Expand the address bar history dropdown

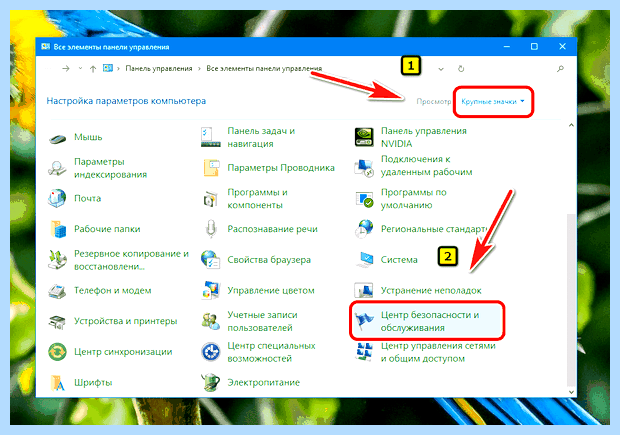(441, 69)
